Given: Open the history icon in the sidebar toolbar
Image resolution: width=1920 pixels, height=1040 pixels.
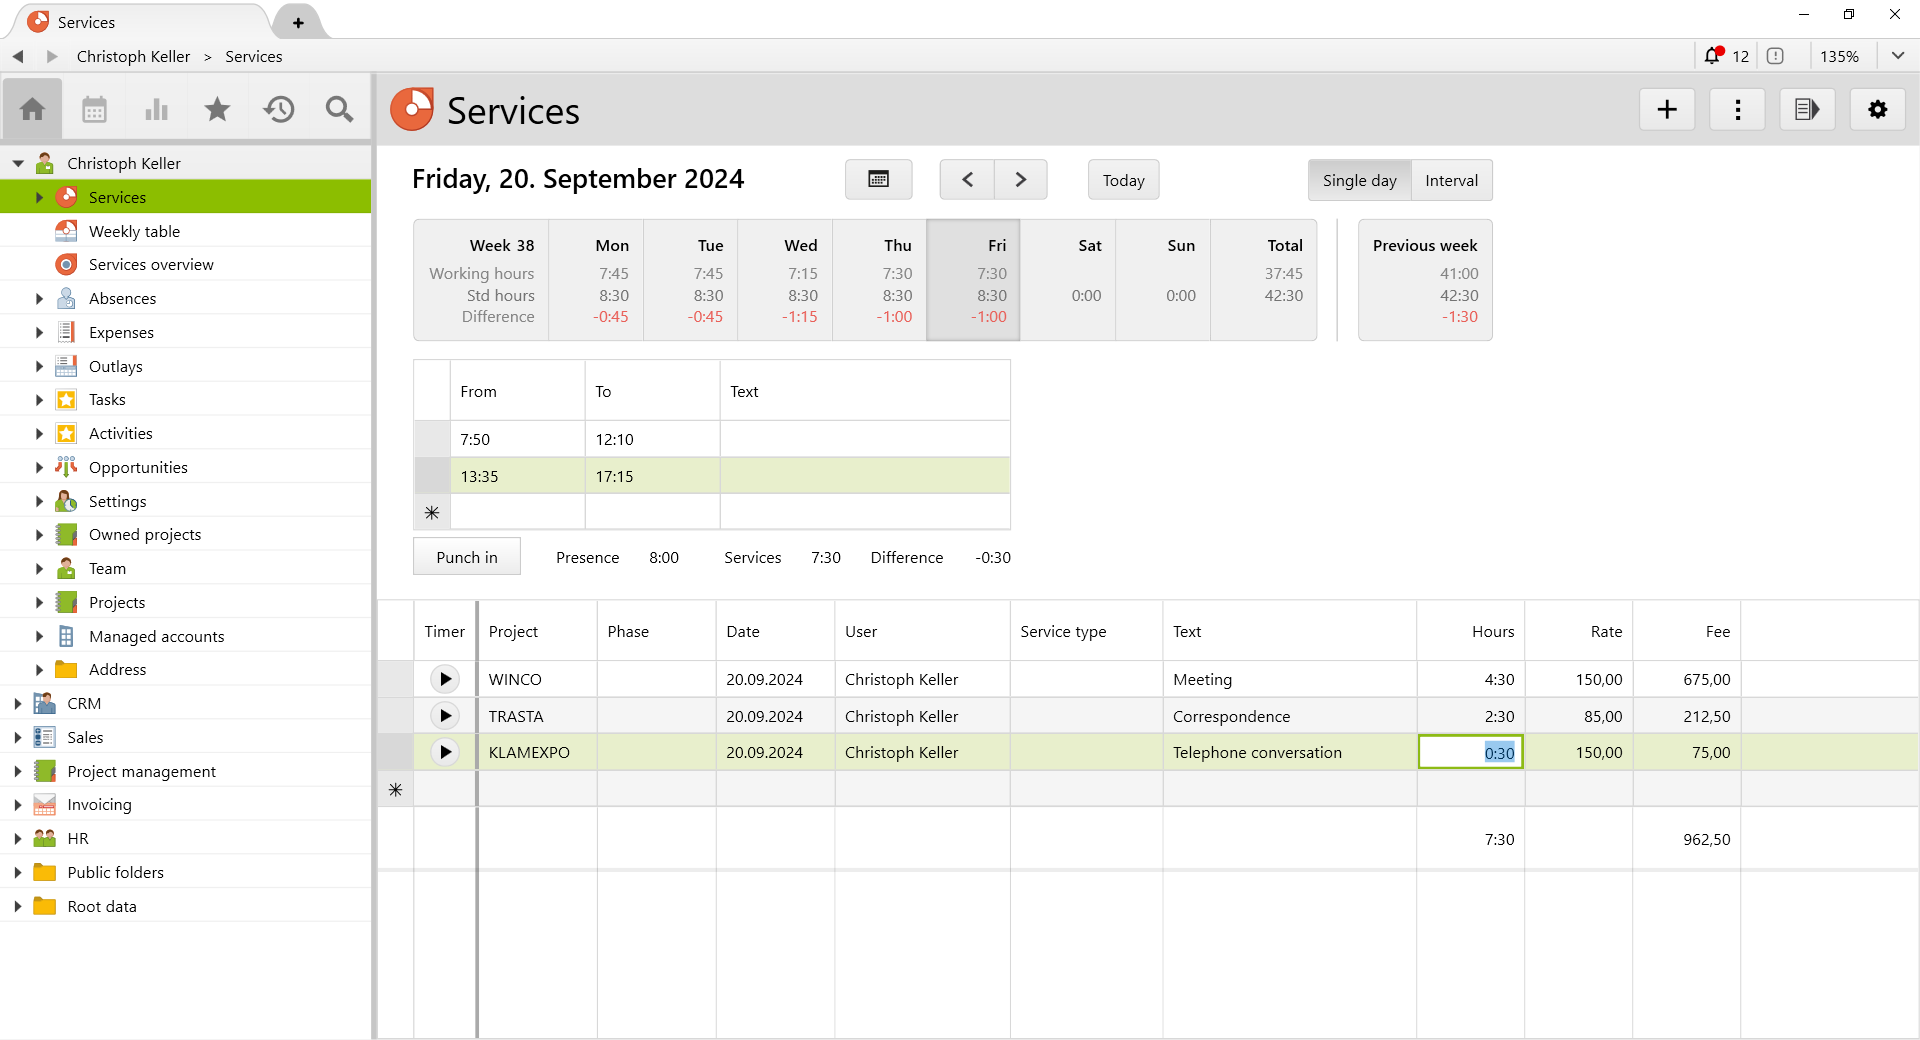Looking at the screenshot, I should [x=279, y=109].
